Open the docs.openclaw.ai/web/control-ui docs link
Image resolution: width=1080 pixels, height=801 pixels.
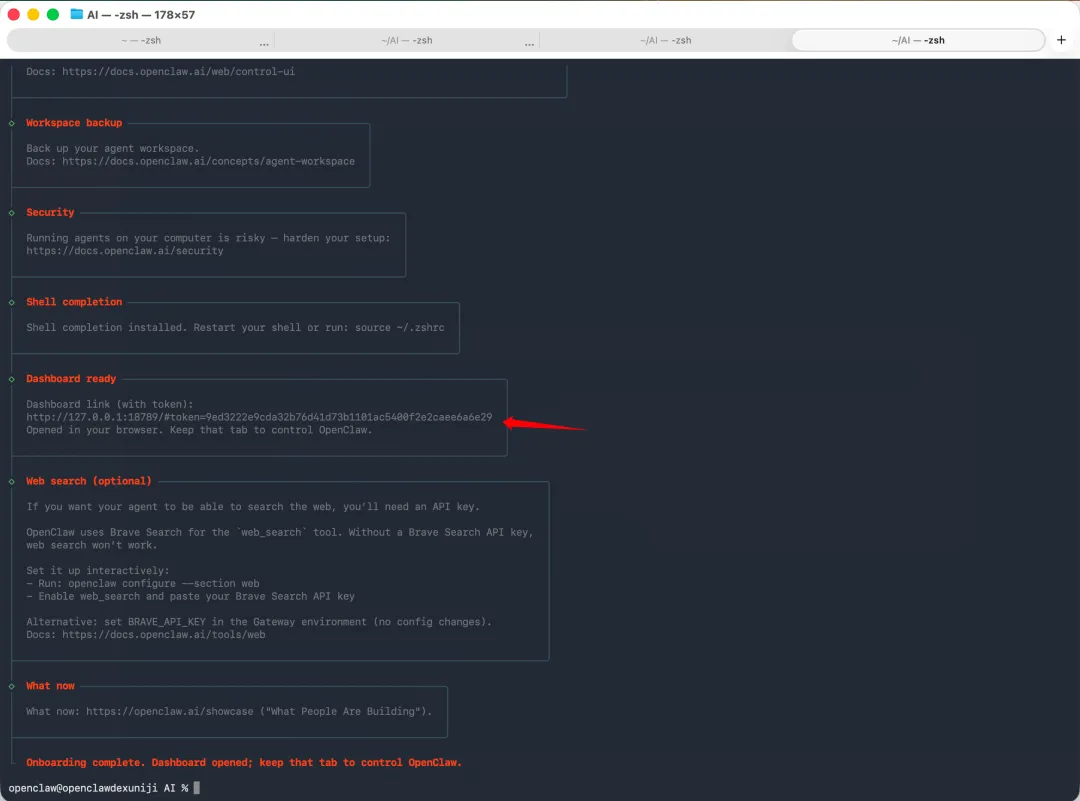click(x=178, y=72)
